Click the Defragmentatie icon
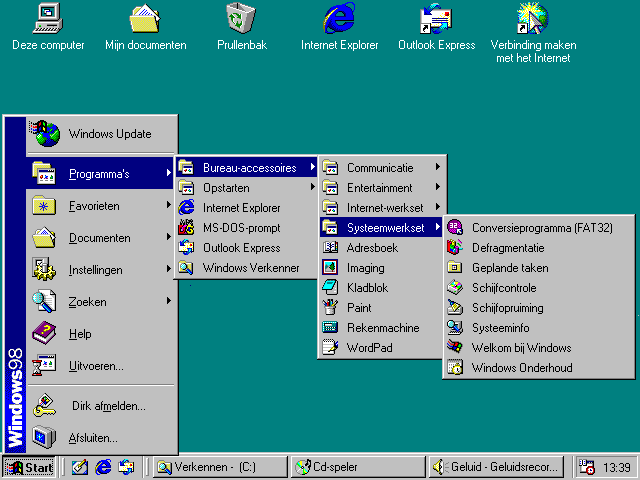640x480 pixels. tap(455, 247)
